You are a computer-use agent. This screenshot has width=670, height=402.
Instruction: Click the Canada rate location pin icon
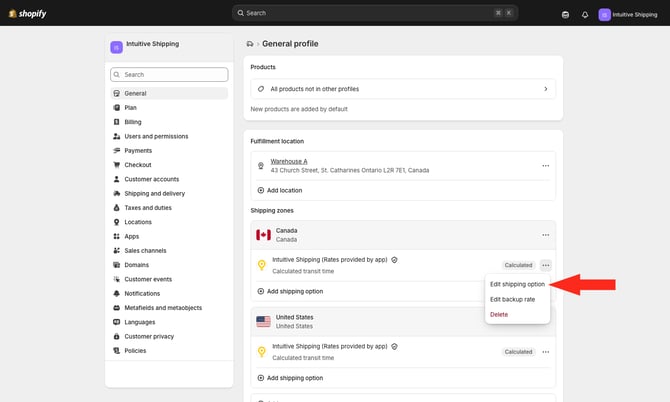pyautogui.click(x=262, y=265)
